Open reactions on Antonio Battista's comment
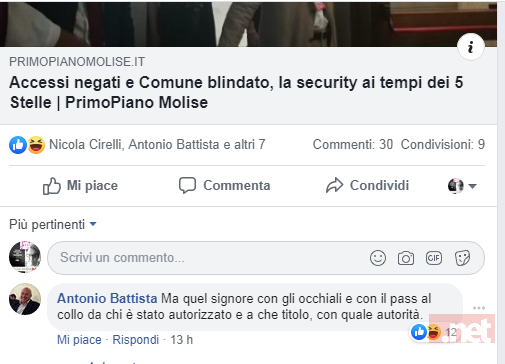 [433, 332]
